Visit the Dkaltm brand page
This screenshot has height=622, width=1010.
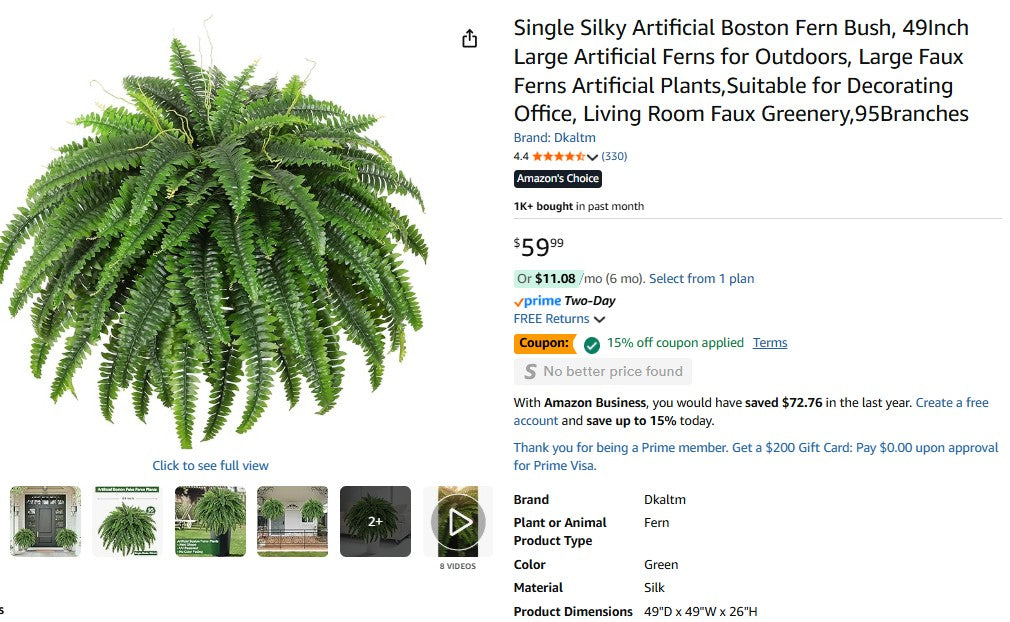(554, 137)
